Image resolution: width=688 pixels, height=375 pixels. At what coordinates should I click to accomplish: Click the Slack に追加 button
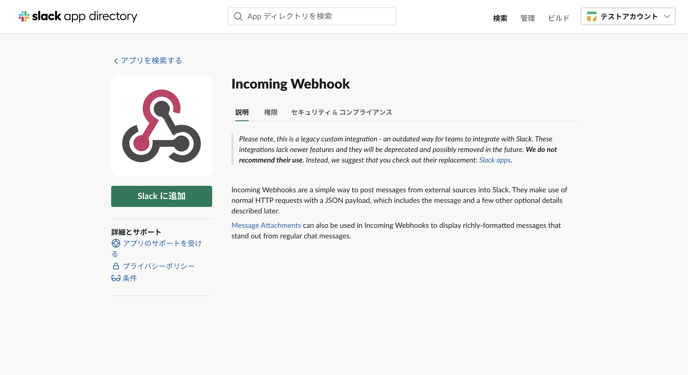tap(161, 196)
